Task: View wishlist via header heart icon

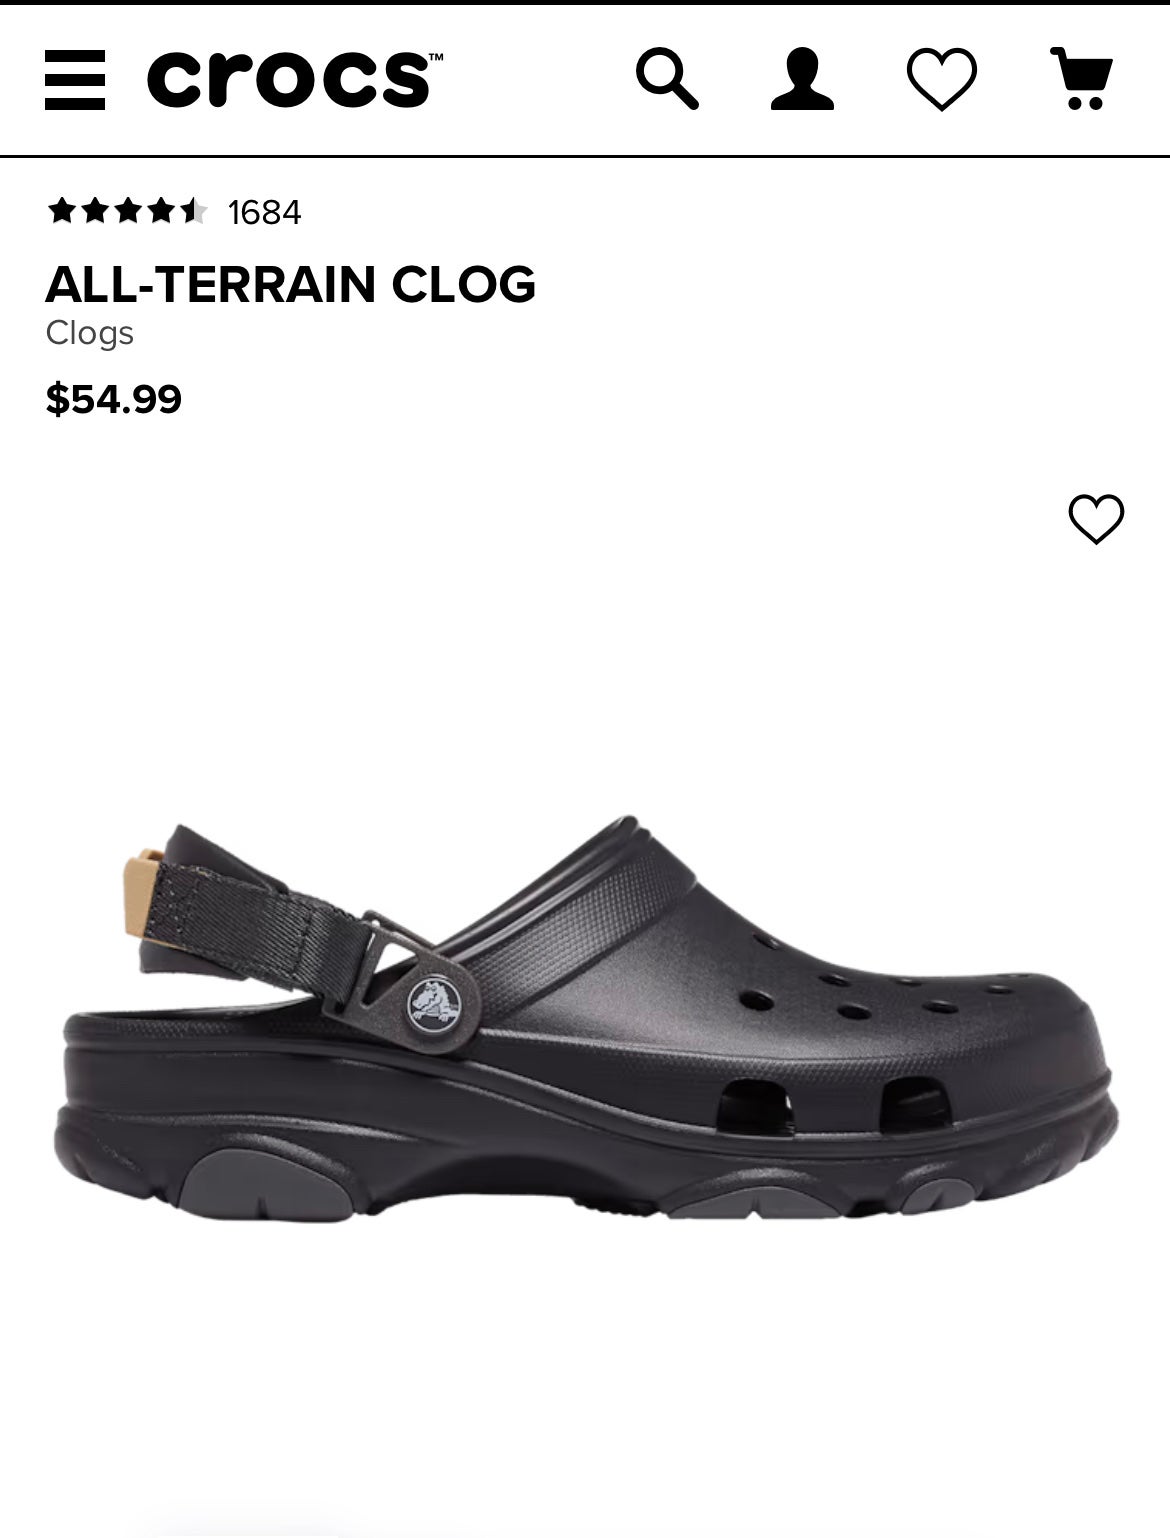Action: click(941, 79)
